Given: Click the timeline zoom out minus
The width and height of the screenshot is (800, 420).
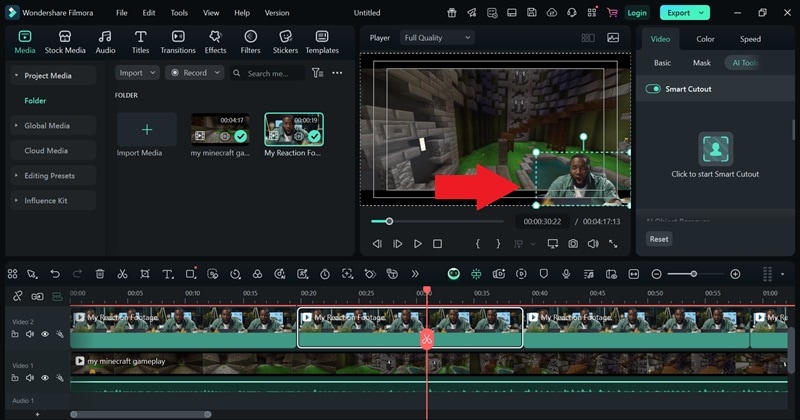Looking at the screenshot, I should 657,274.
